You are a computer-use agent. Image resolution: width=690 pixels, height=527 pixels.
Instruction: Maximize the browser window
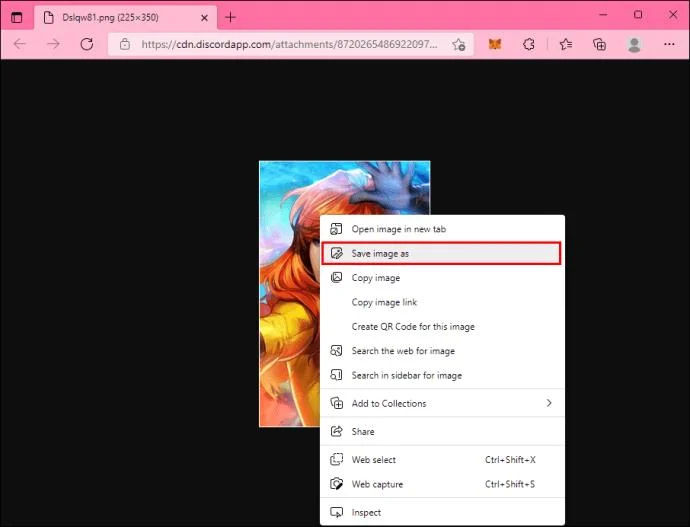(x=638, y=15)
